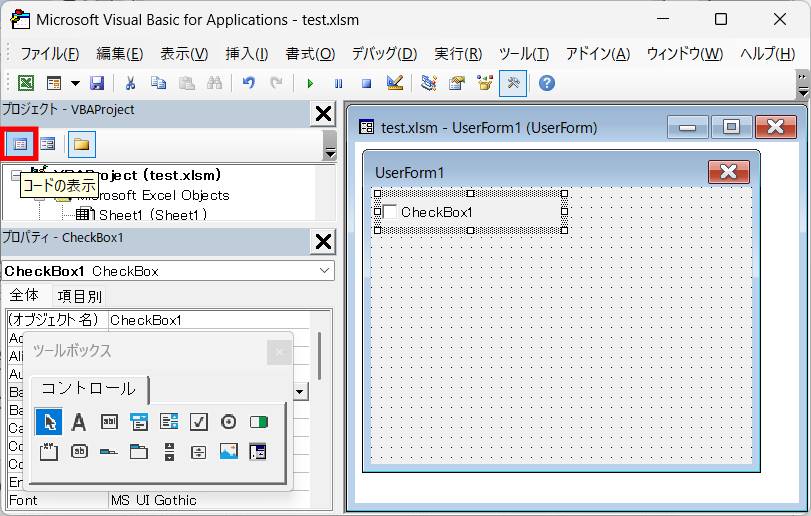Select the ScrollBar tool in the toolbox
The height and width of the screenshot is (516, 811).
[169, 451]
